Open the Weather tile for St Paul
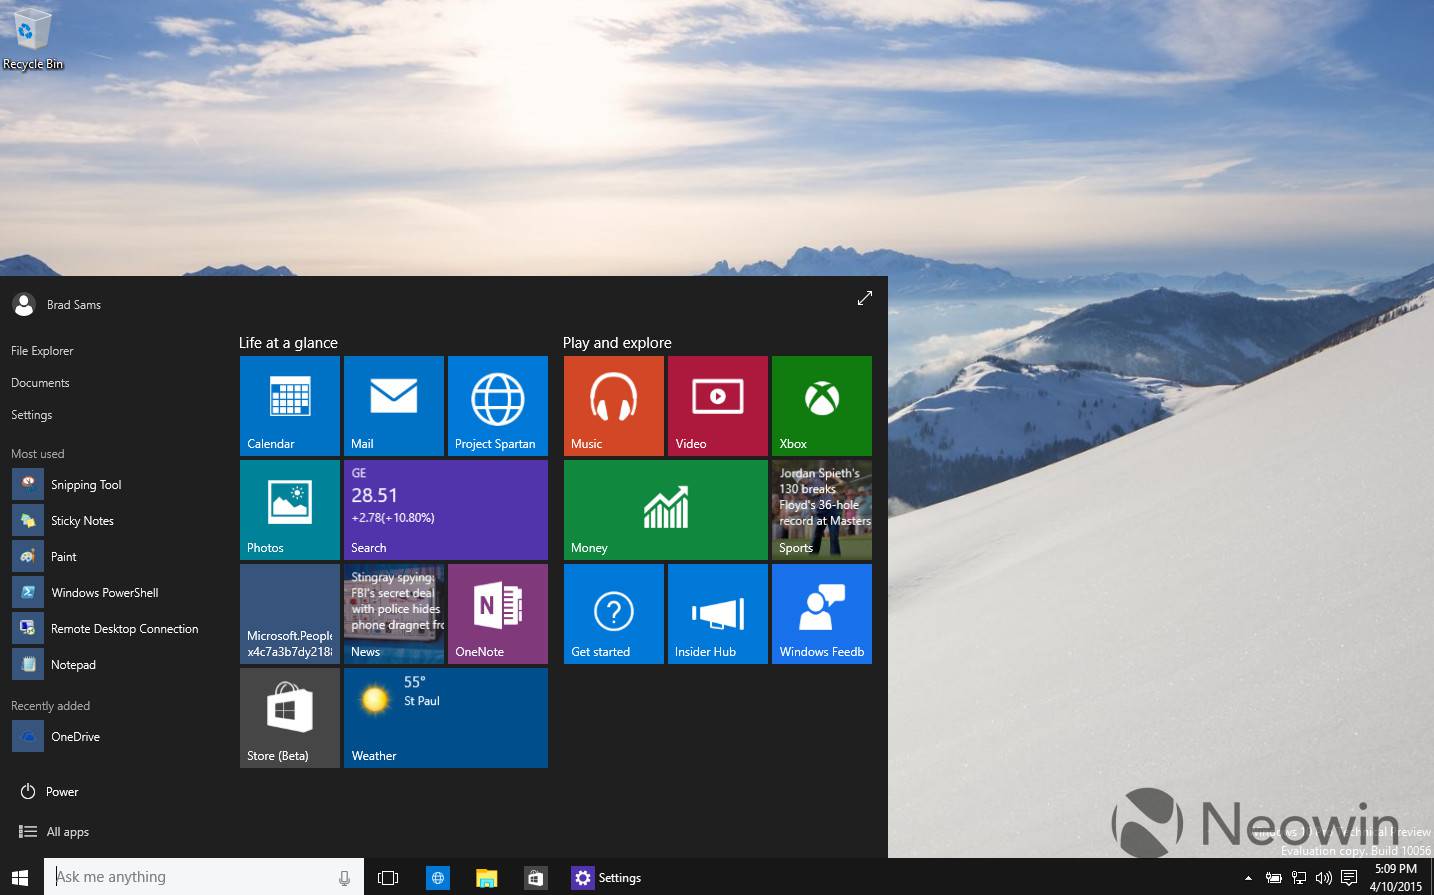This screenshot has width=1434, height=895. point(446,718)
